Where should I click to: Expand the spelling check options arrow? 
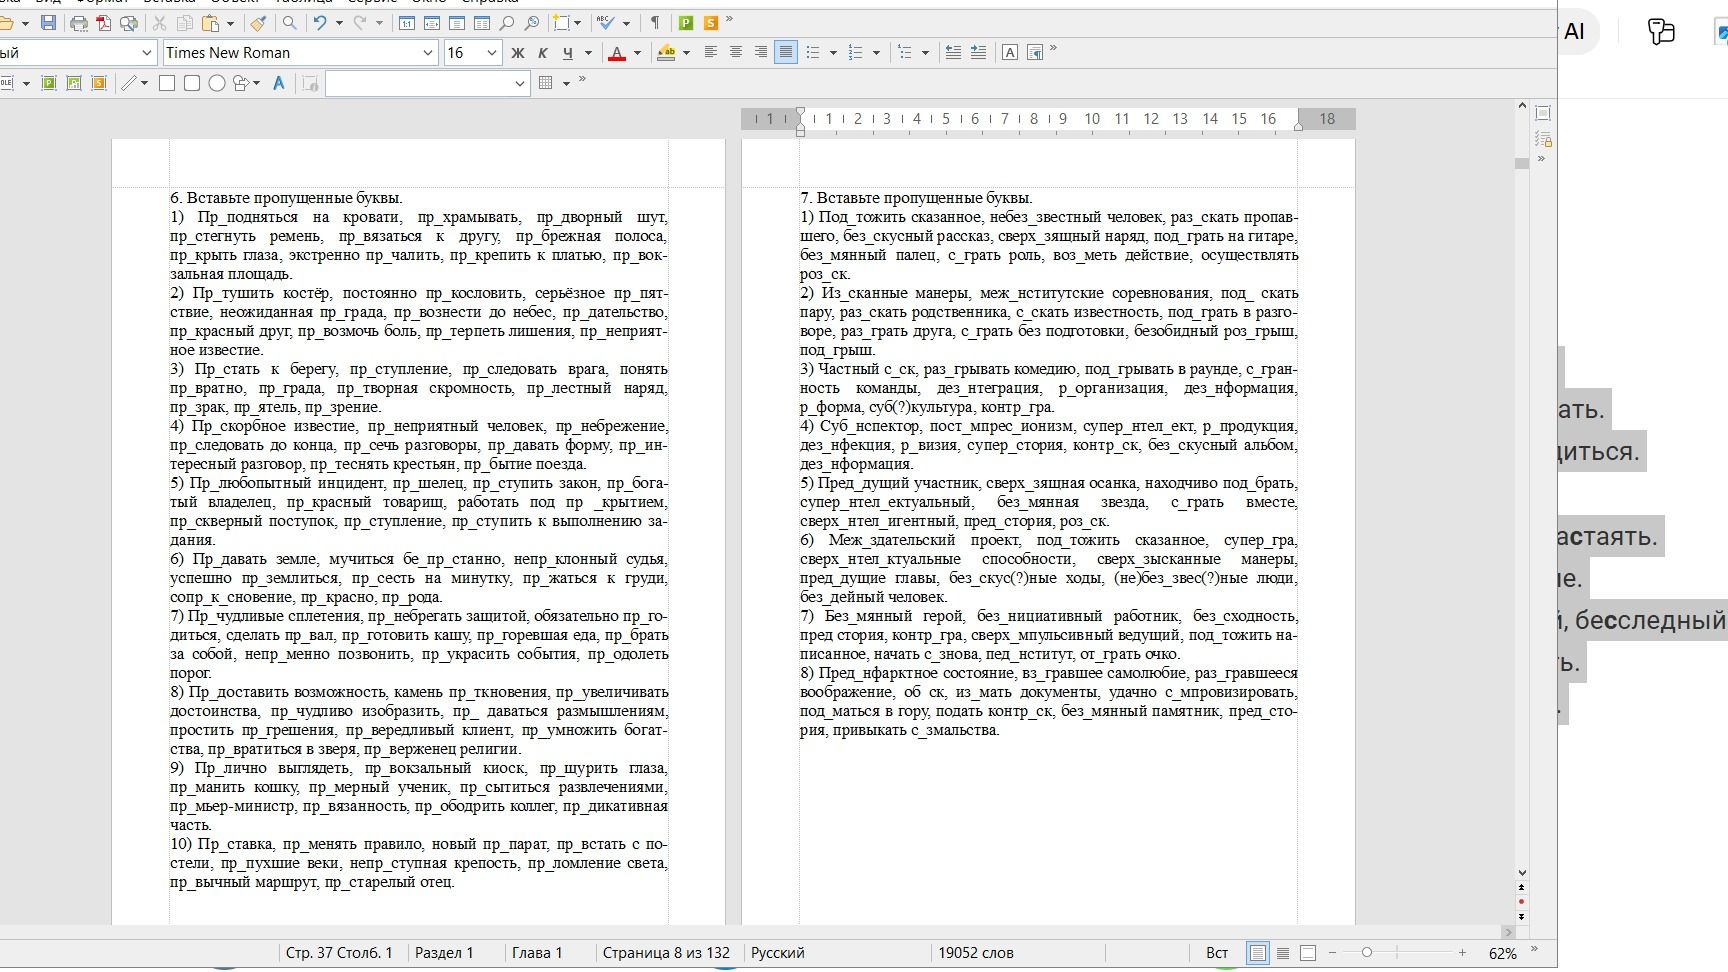point(626,23)
